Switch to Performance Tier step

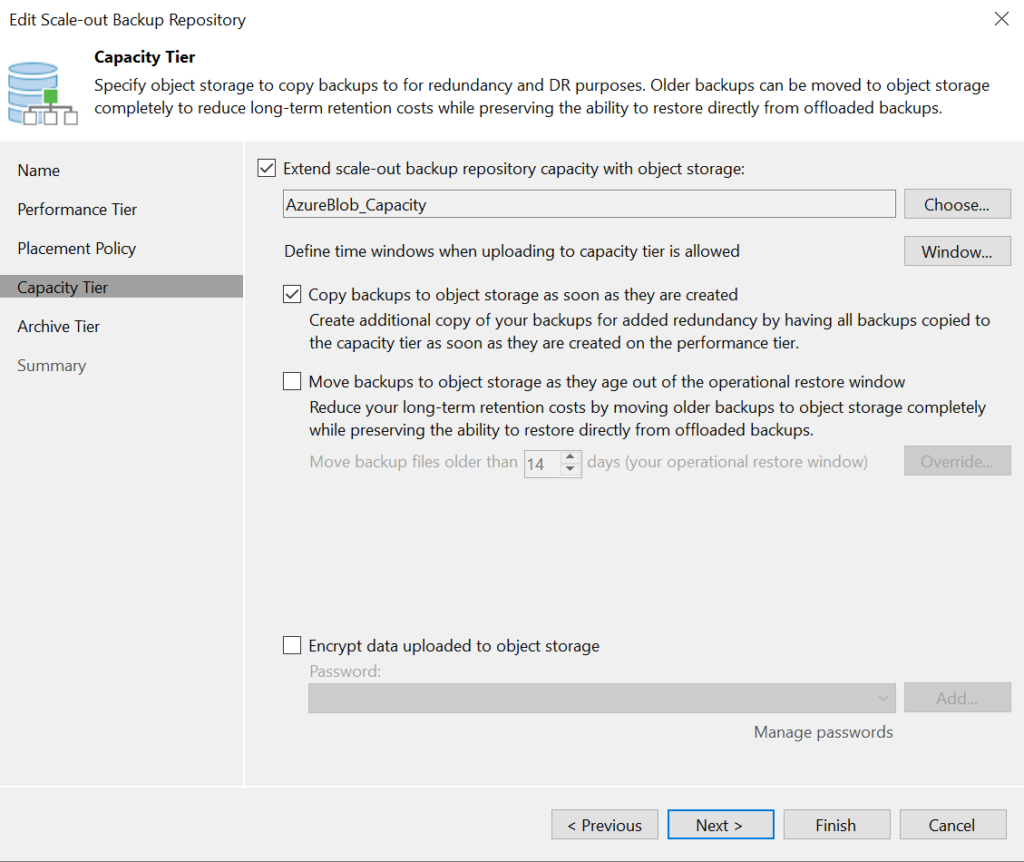[77, 209]
